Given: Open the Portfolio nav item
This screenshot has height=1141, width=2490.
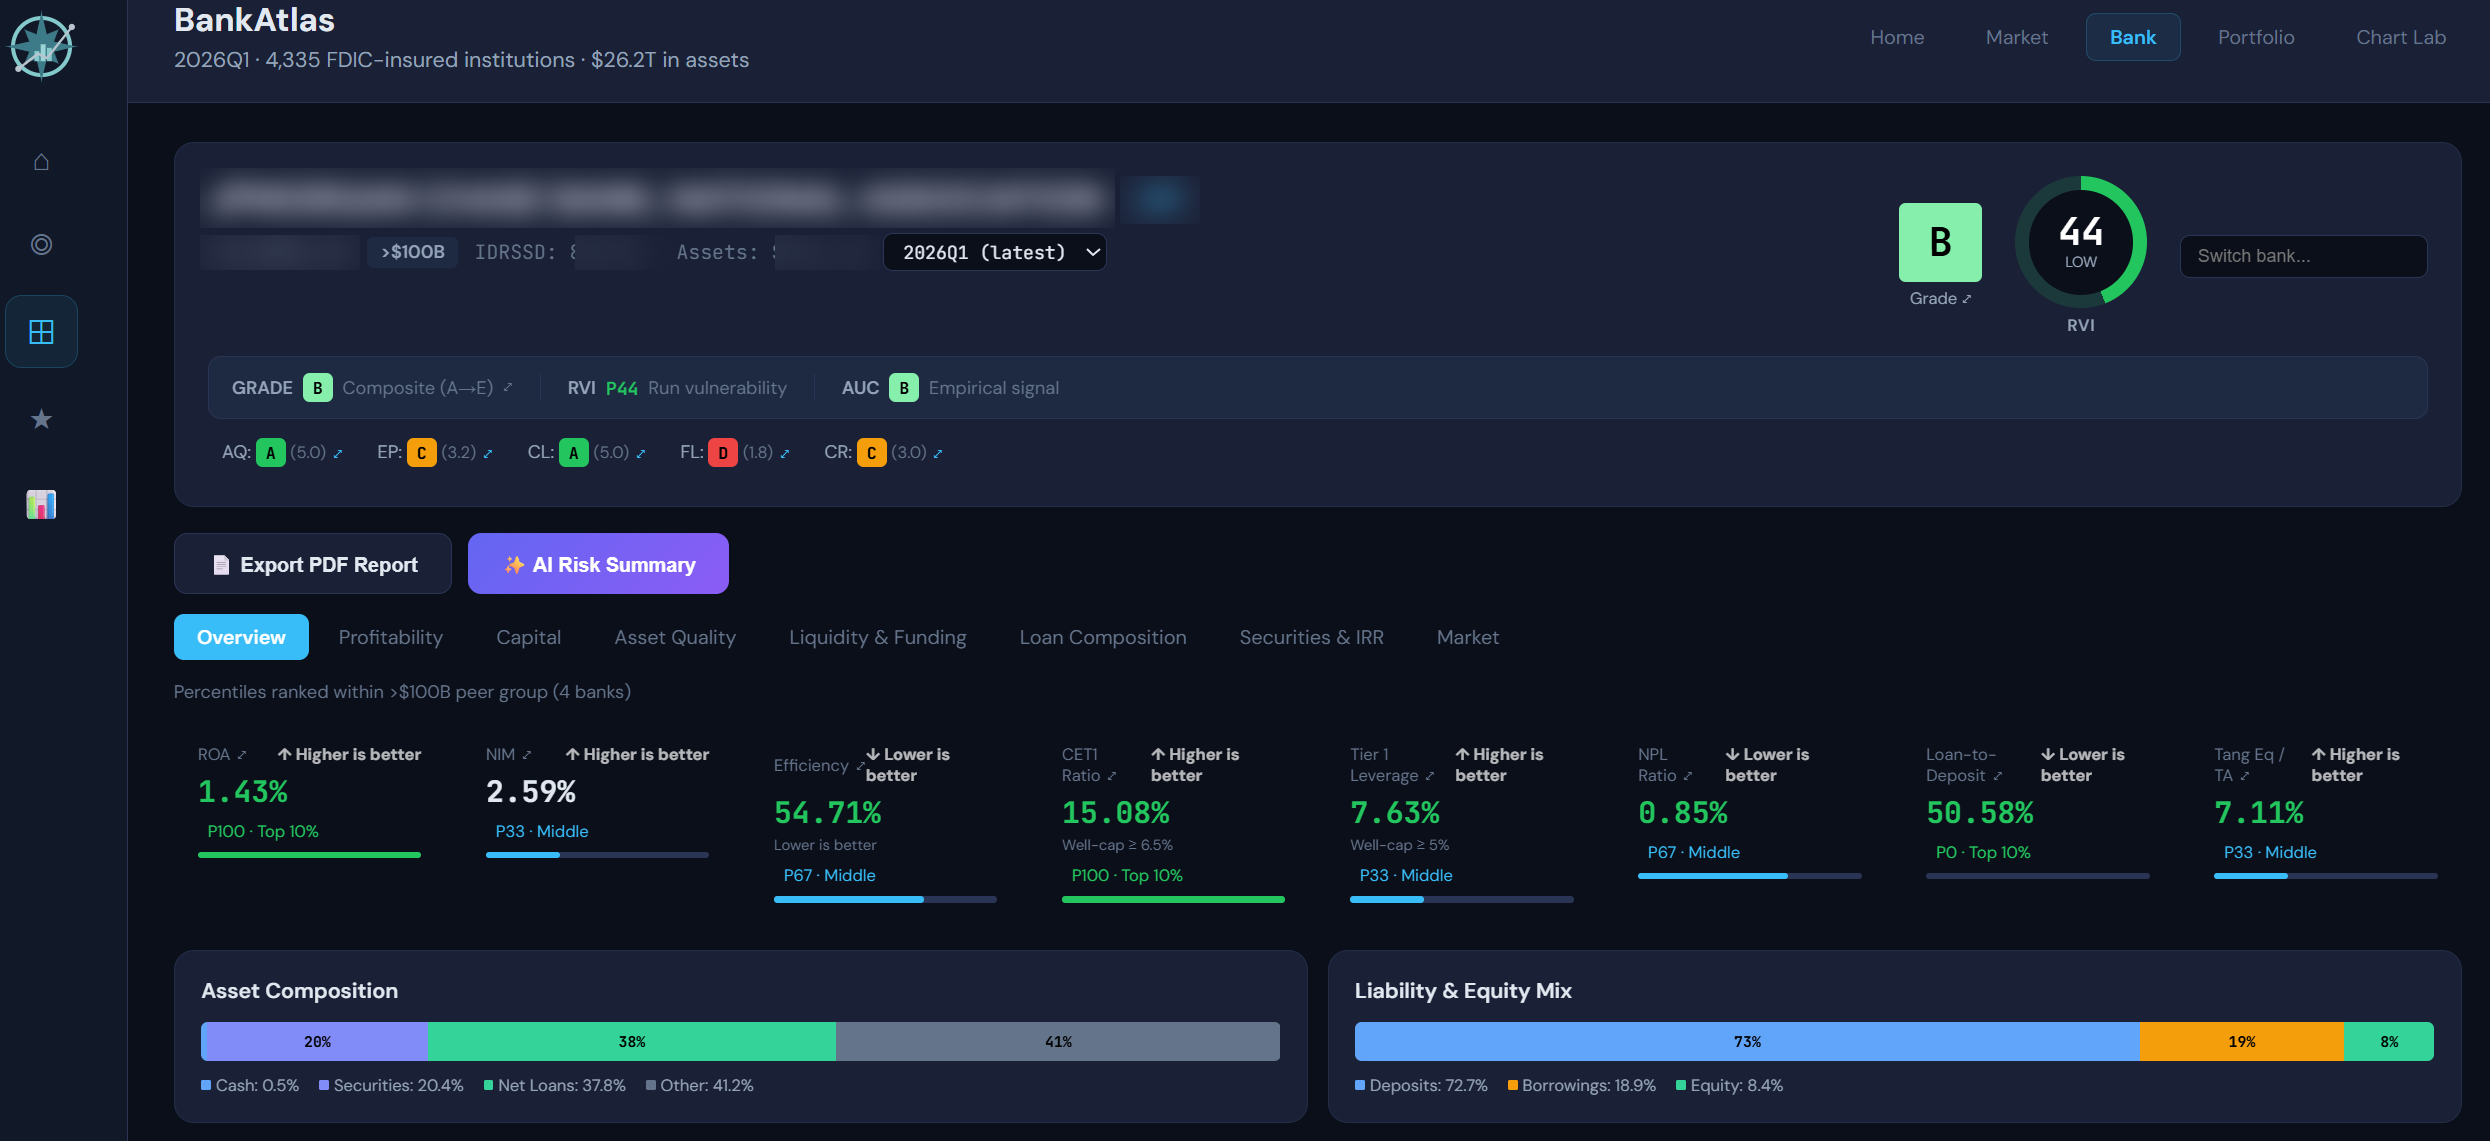Looking at the screenshot, I should [x=2256, y=37].
